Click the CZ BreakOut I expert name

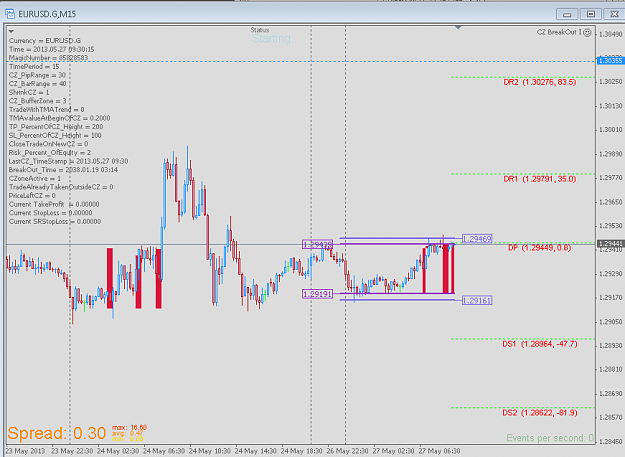[559, 32]
